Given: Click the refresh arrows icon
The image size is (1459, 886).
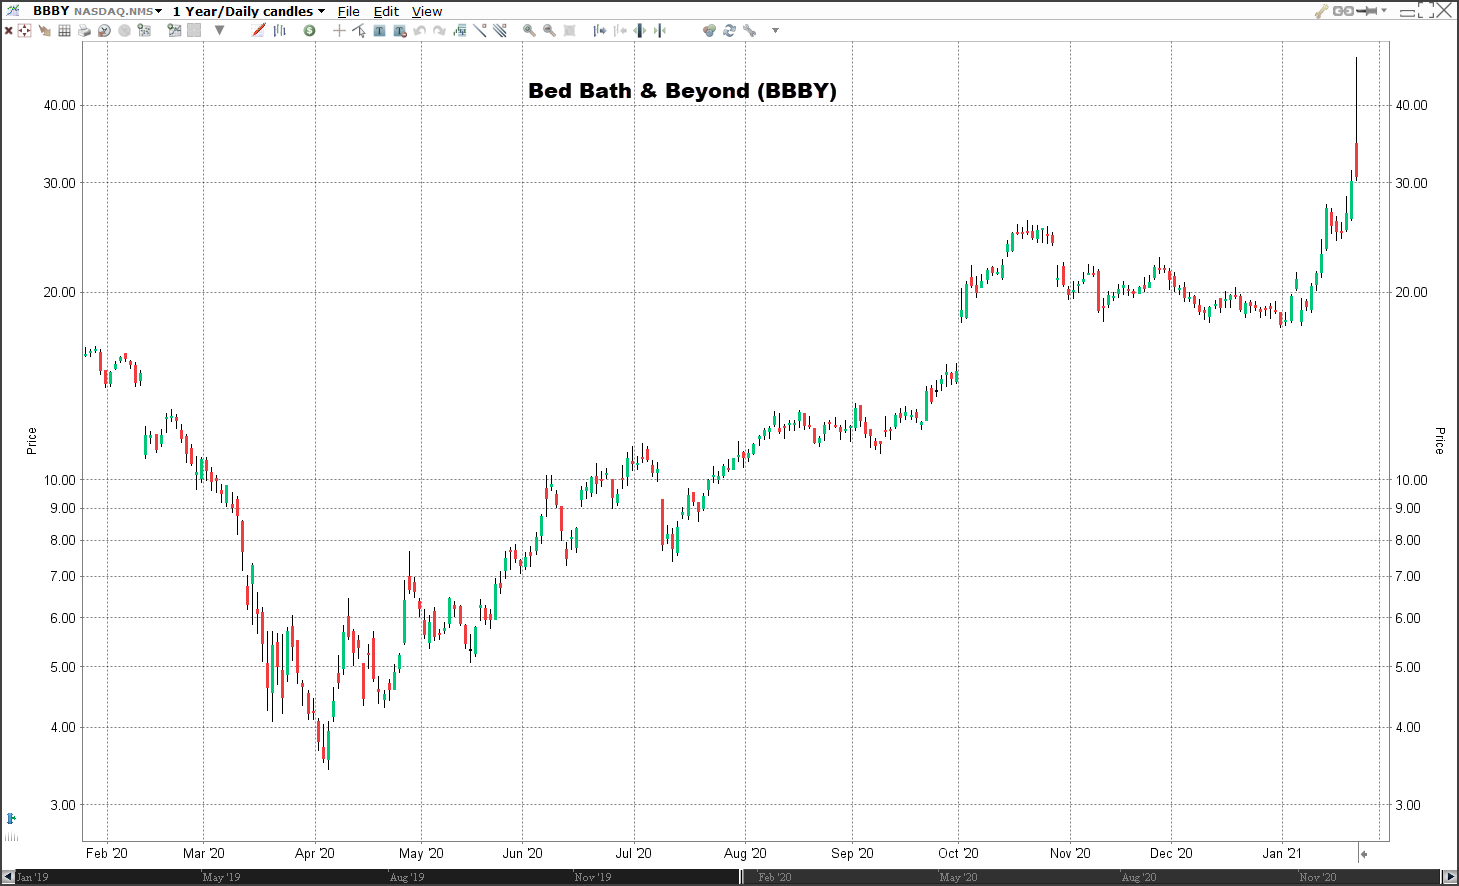Looking at the screenshot, I should tap(729, 30).
